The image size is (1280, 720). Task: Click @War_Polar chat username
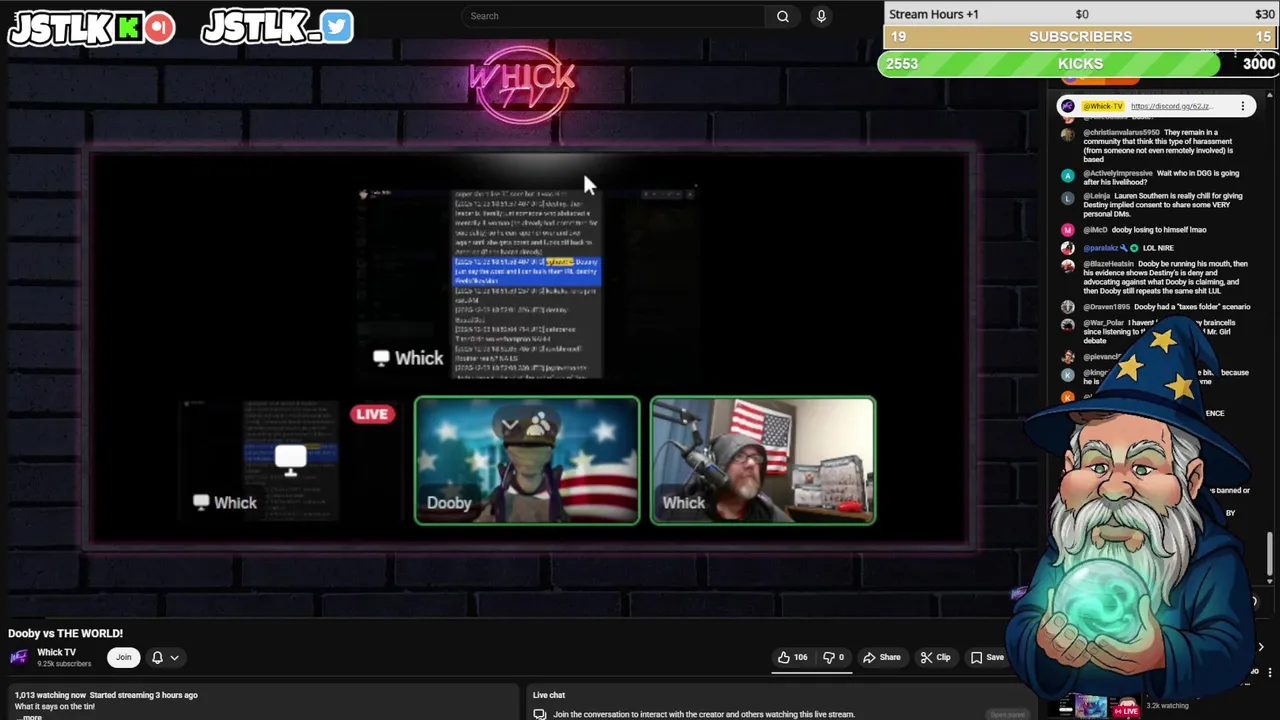point(1104,323)
